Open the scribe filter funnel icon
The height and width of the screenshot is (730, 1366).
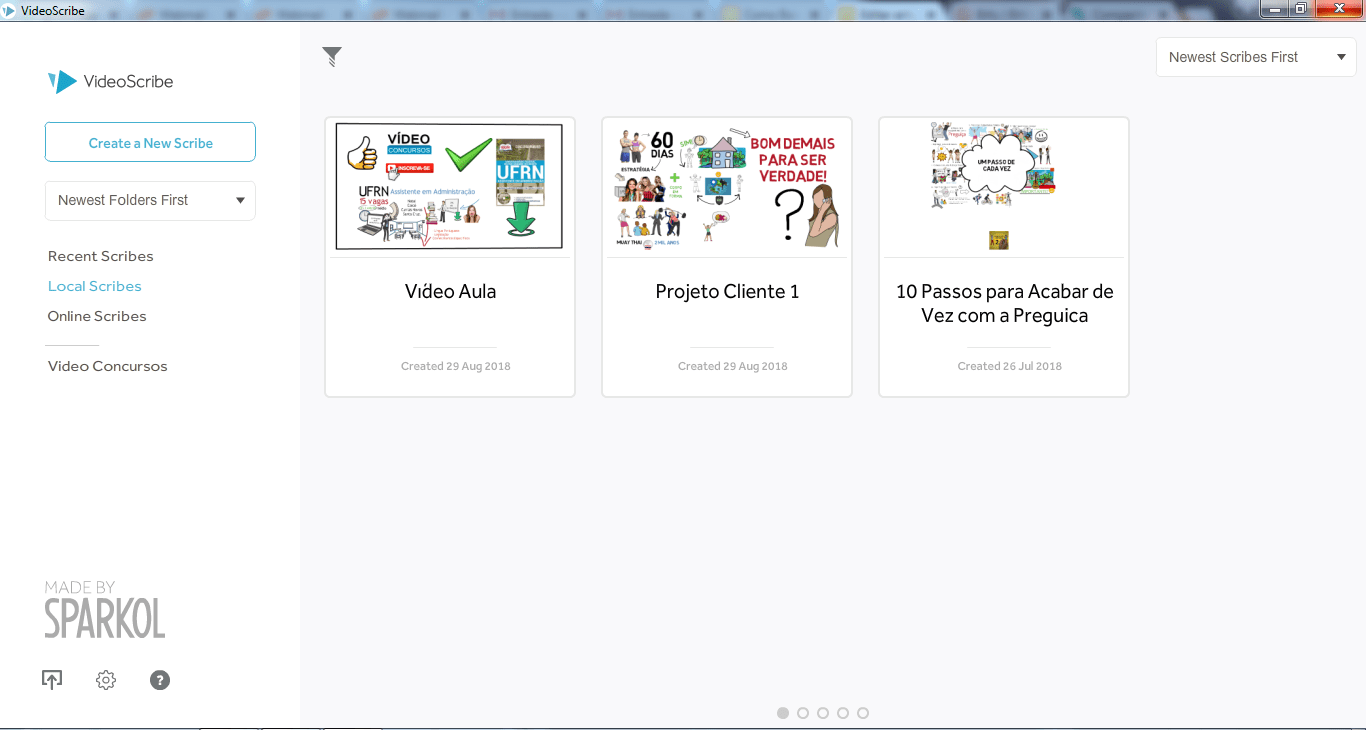pyautogui.click(x=331, y=57)
